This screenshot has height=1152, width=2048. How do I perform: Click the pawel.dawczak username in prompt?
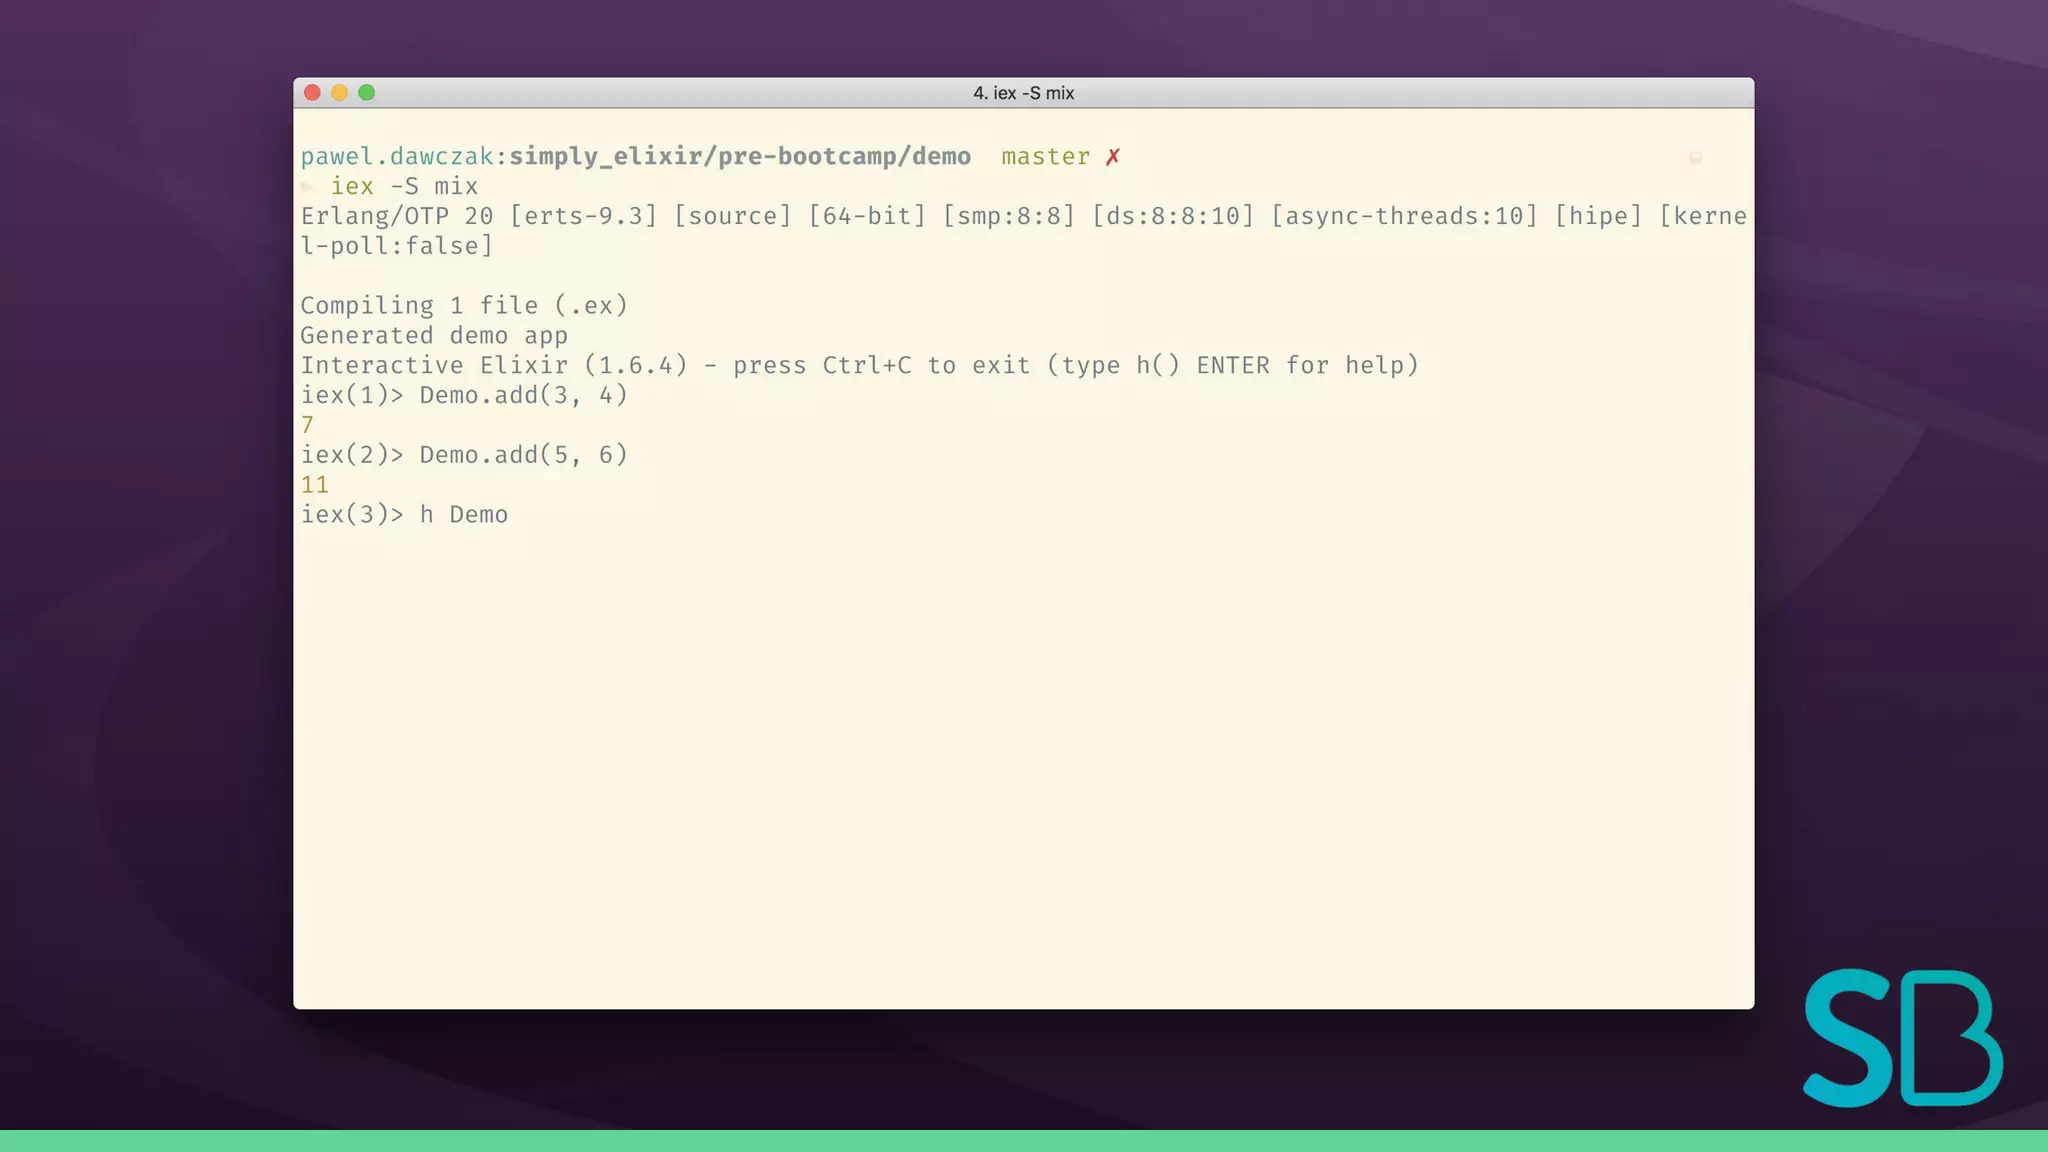pos(396,157)
